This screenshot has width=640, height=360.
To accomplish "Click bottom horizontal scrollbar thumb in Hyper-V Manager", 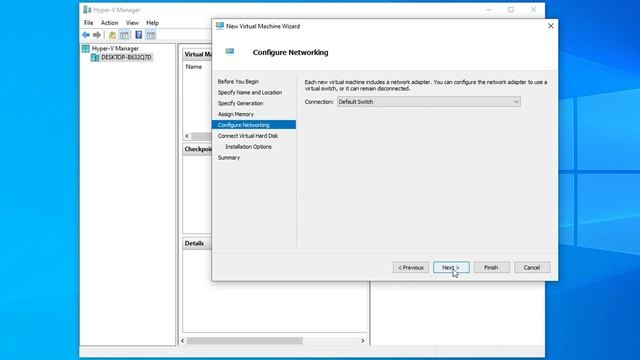I will click(x=244, y=340).
